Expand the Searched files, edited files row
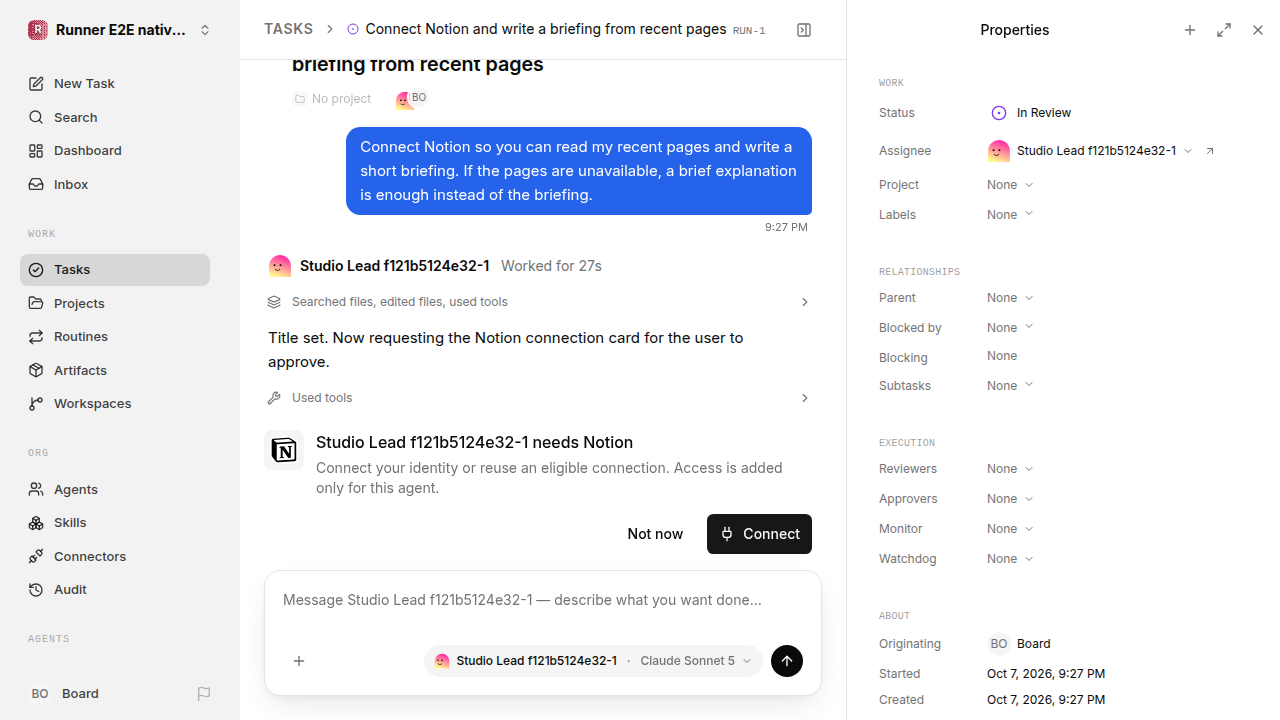 (x=539, y=302)
